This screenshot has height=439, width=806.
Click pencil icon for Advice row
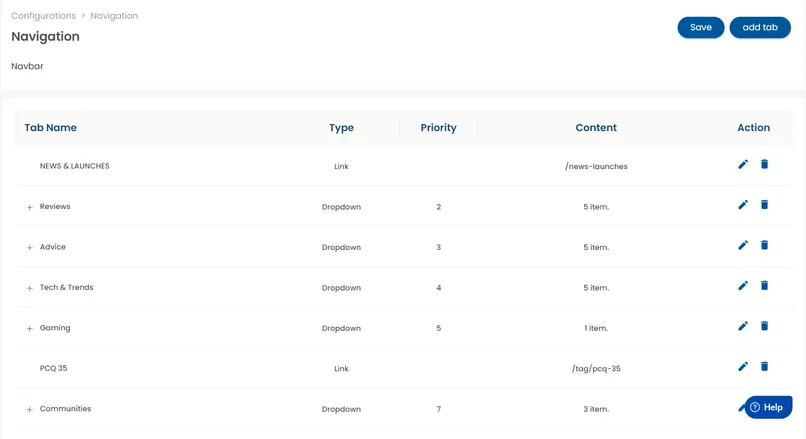(743, 245)
